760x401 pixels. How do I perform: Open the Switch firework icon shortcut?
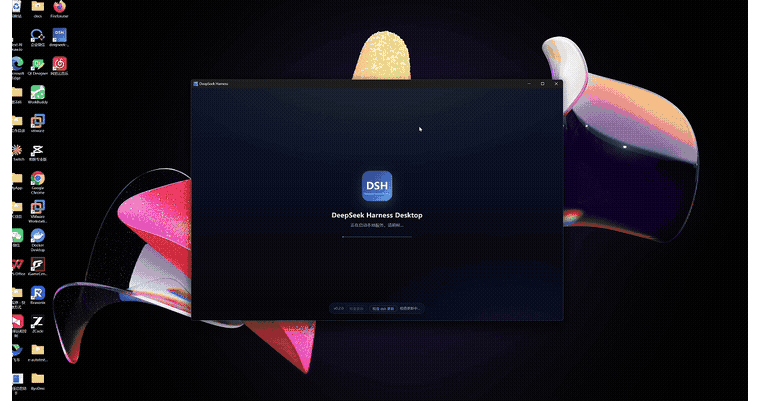tap(18, 152)
